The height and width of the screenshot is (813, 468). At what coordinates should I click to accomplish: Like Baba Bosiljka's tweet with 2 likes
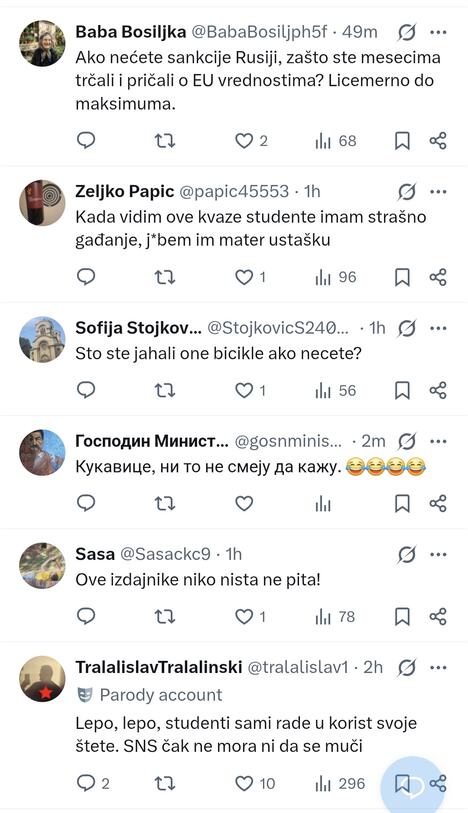251,141
